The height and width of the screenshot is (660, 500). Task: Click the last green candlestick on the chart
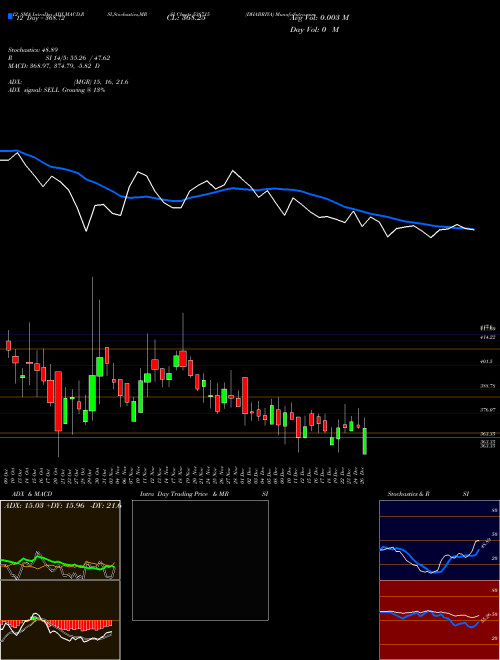364,441
